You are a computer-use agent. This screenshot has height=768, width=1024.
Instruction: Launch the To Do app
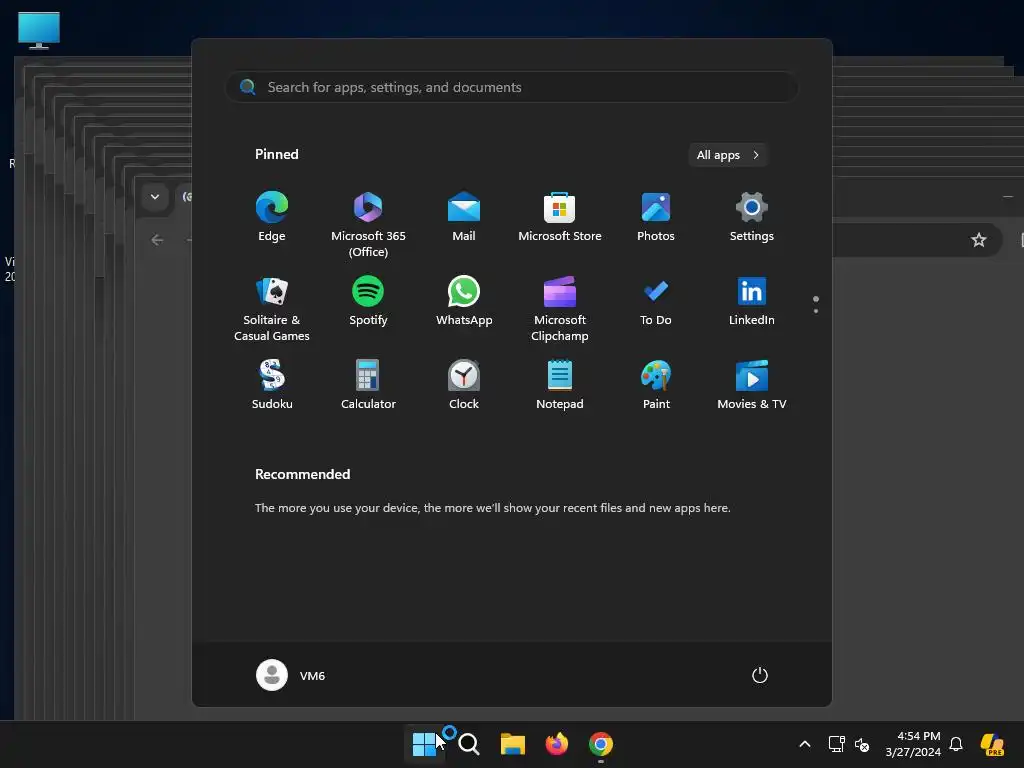click(656, 301)
